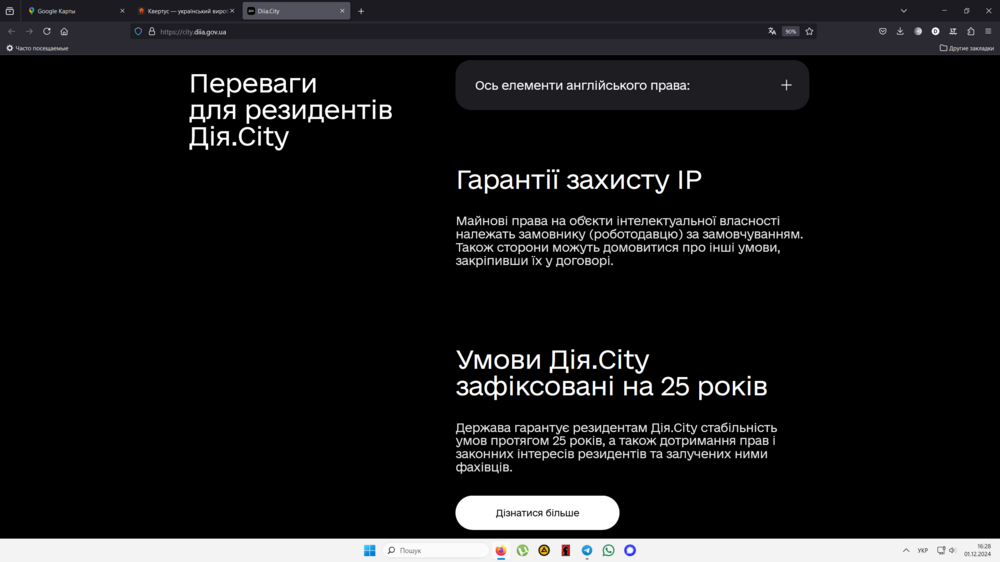Open the red chess knight app in taskbar
Image resolution: width=1000 pixels, height=562 pixels.
(x=566, y=551)
